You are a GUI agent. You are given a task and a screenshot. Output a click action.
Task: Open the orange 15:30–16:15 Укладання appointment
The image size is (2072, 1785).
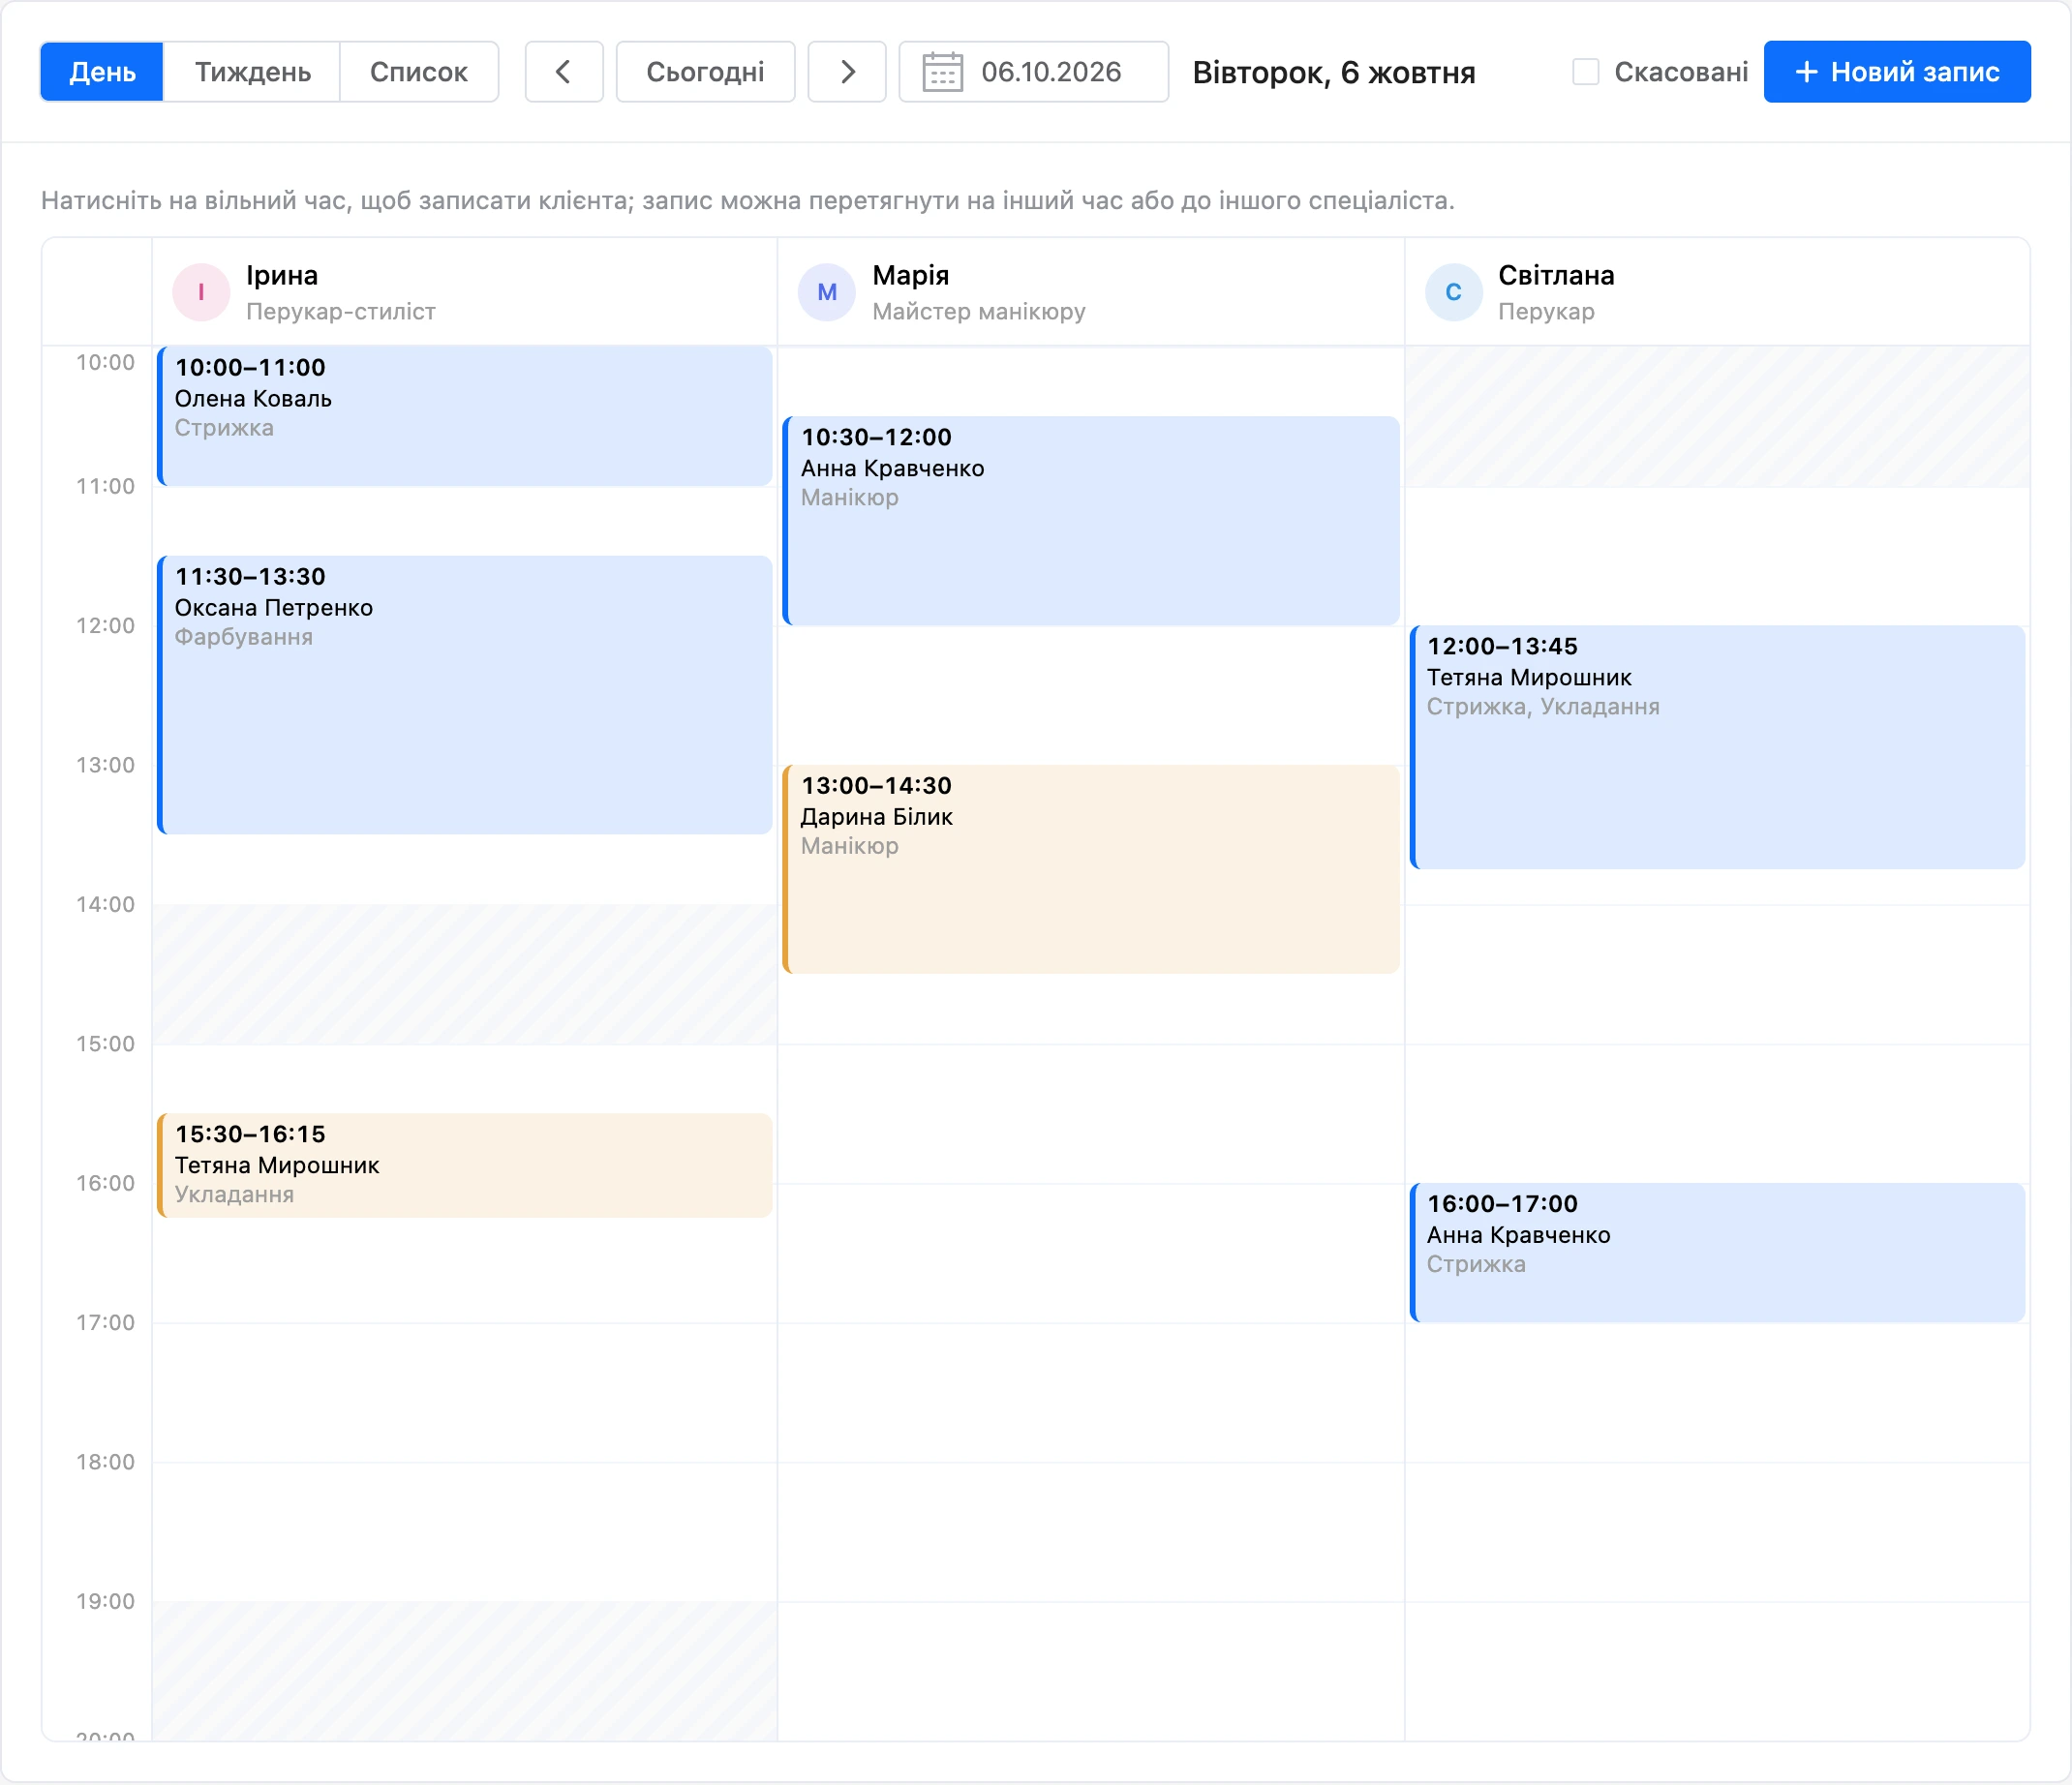(465, 1165)
